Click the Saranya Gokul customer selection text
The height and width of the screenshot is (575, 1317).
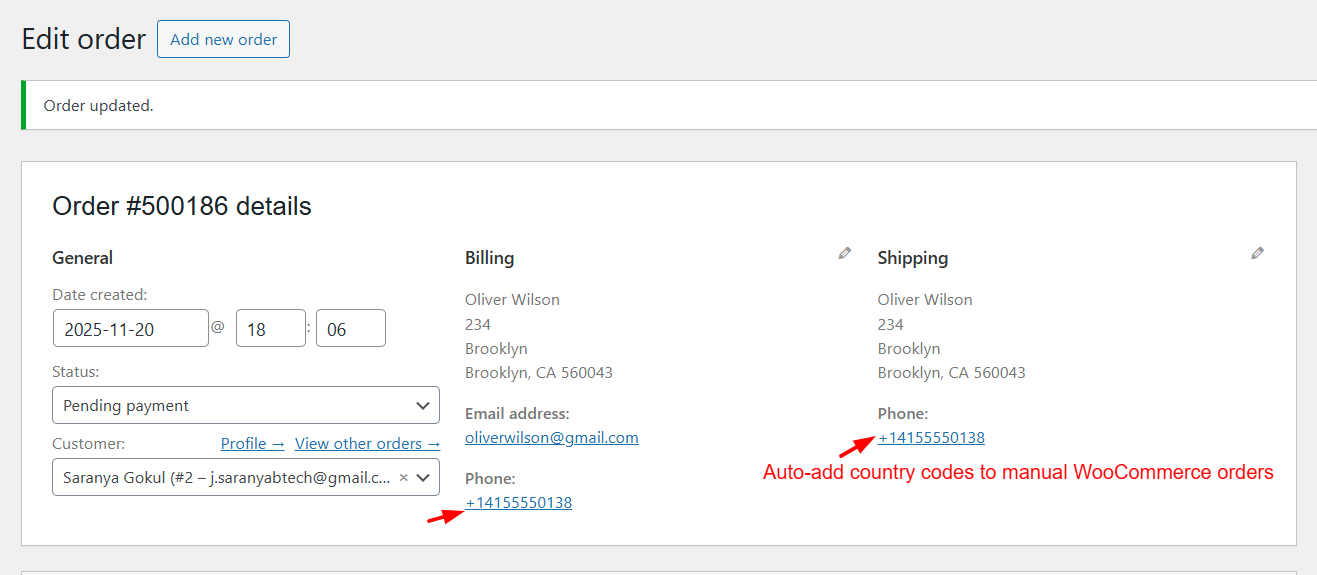pos(226,478)
